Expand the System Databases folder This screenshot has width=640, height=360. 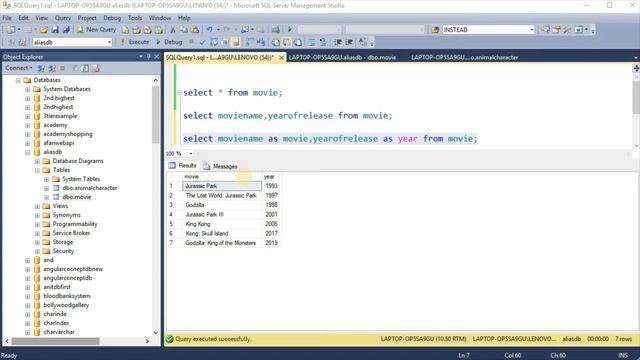coord(27,89)
